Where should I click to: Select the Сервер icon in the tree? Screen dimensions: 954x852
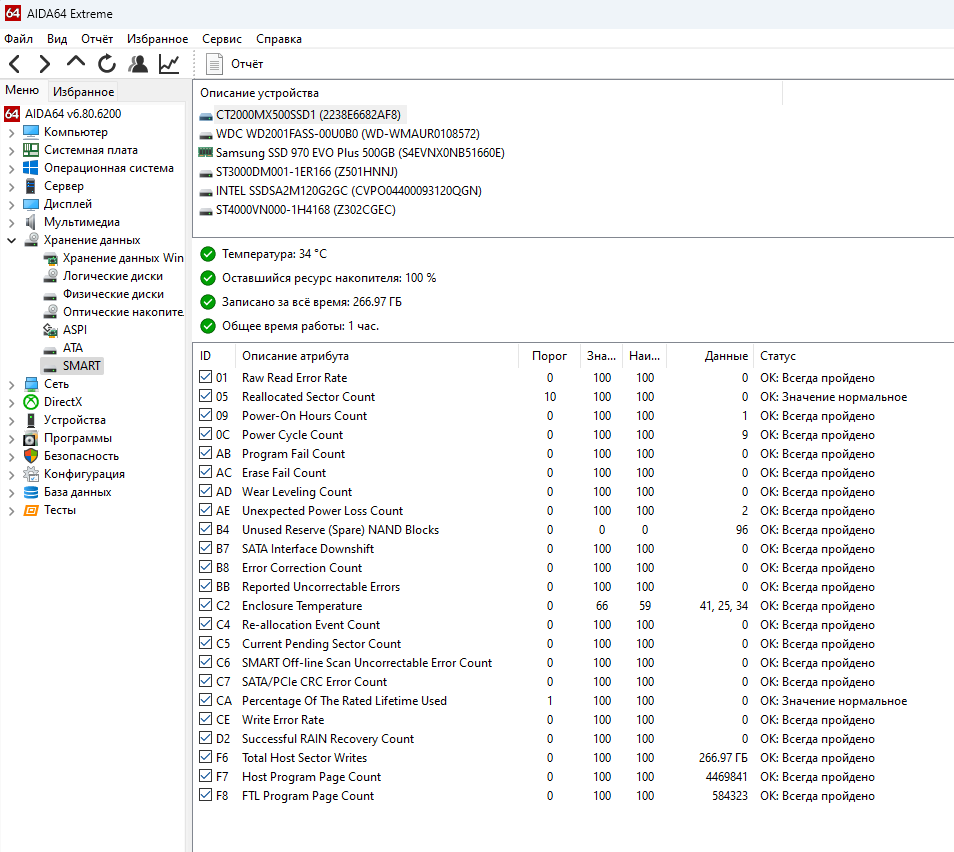30,186
